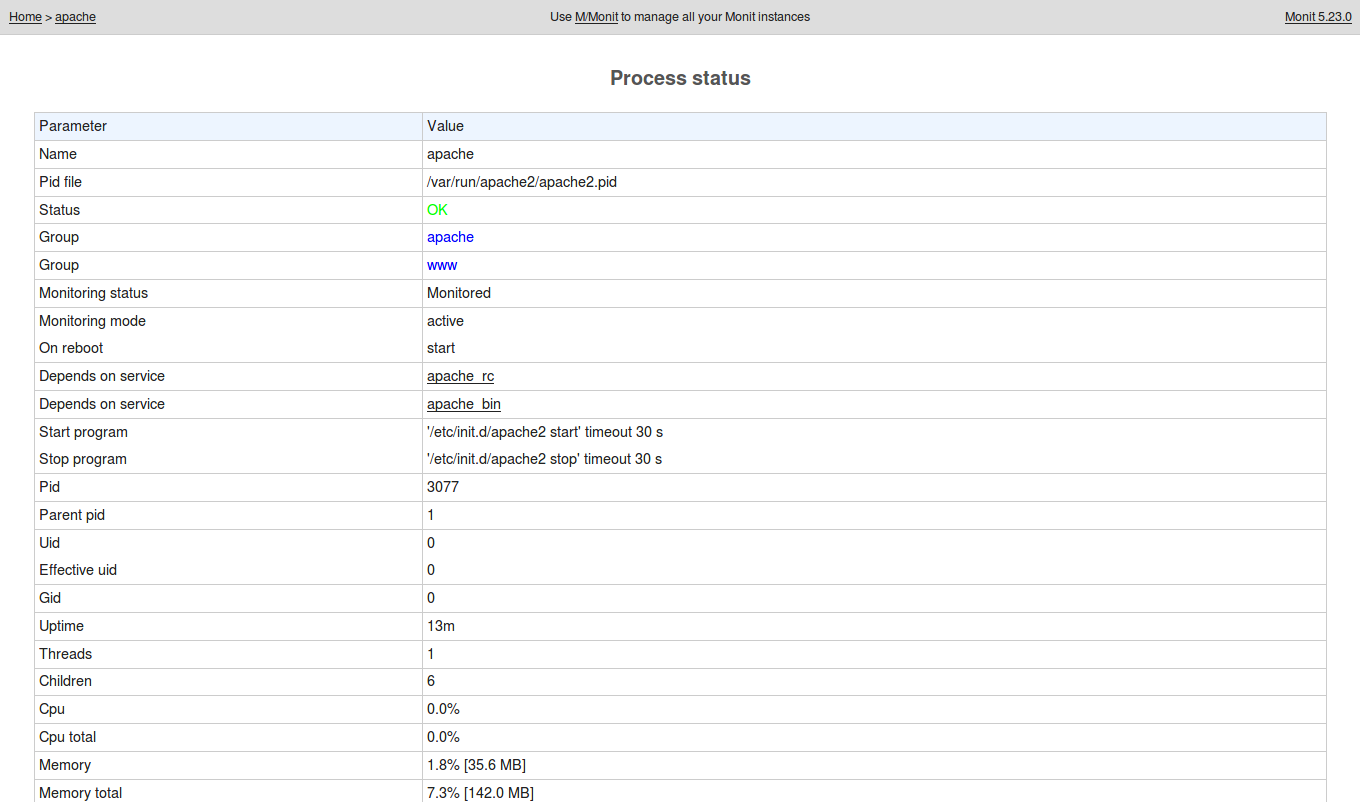Click the Name parameter label
1360x802 pixels.
[x=58, y=154]
